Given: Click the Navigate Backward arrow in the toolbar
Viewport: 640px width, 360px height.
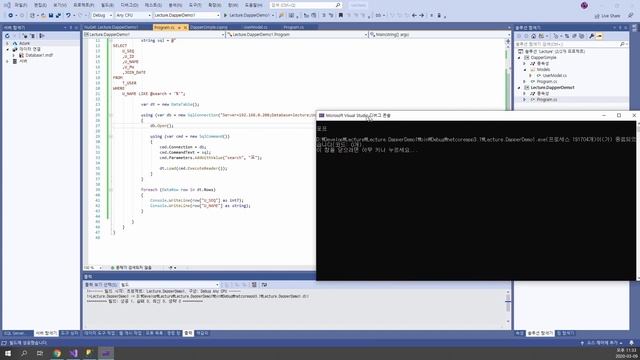Looking at the screenshot, I should tap(414, 16).
